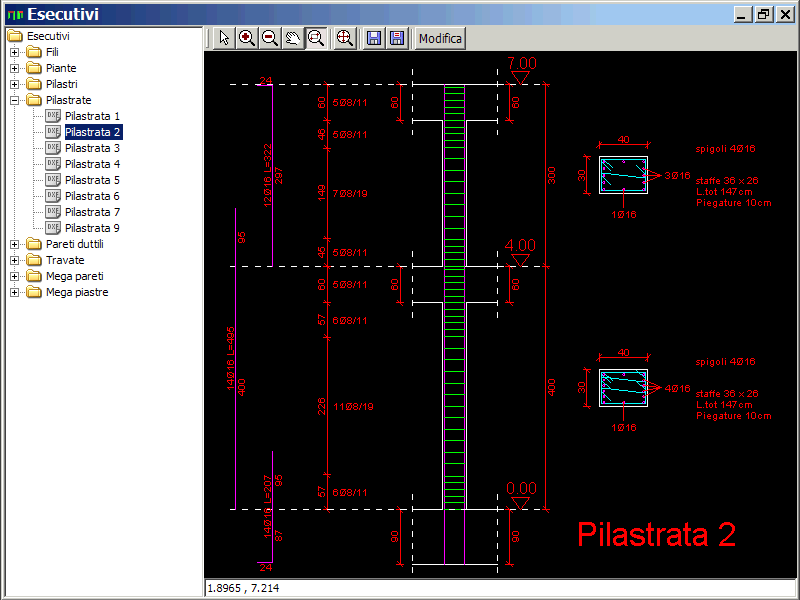Click the save disk icon with red label
The height and width of the screenshot is (600, 800).
click(x=397, y=38)
